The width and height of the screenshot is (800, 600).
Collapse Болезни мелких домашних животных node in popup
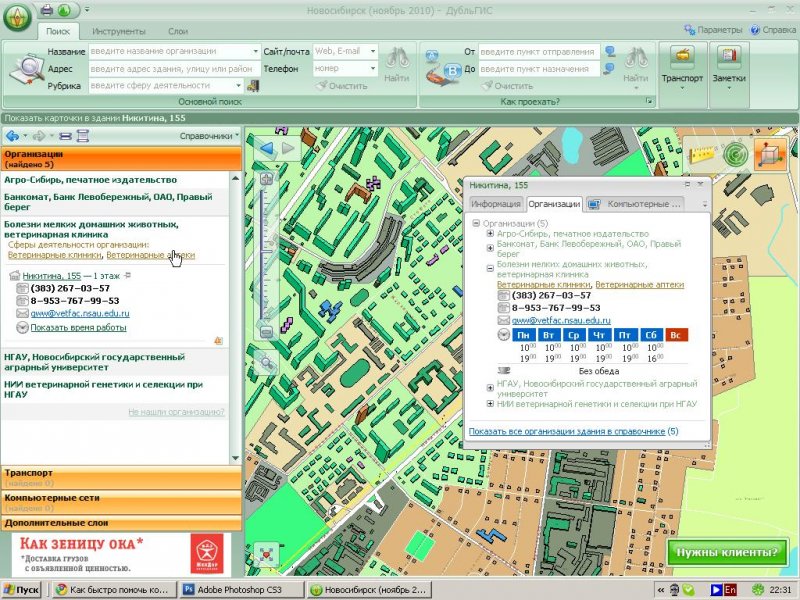point(490,268)
